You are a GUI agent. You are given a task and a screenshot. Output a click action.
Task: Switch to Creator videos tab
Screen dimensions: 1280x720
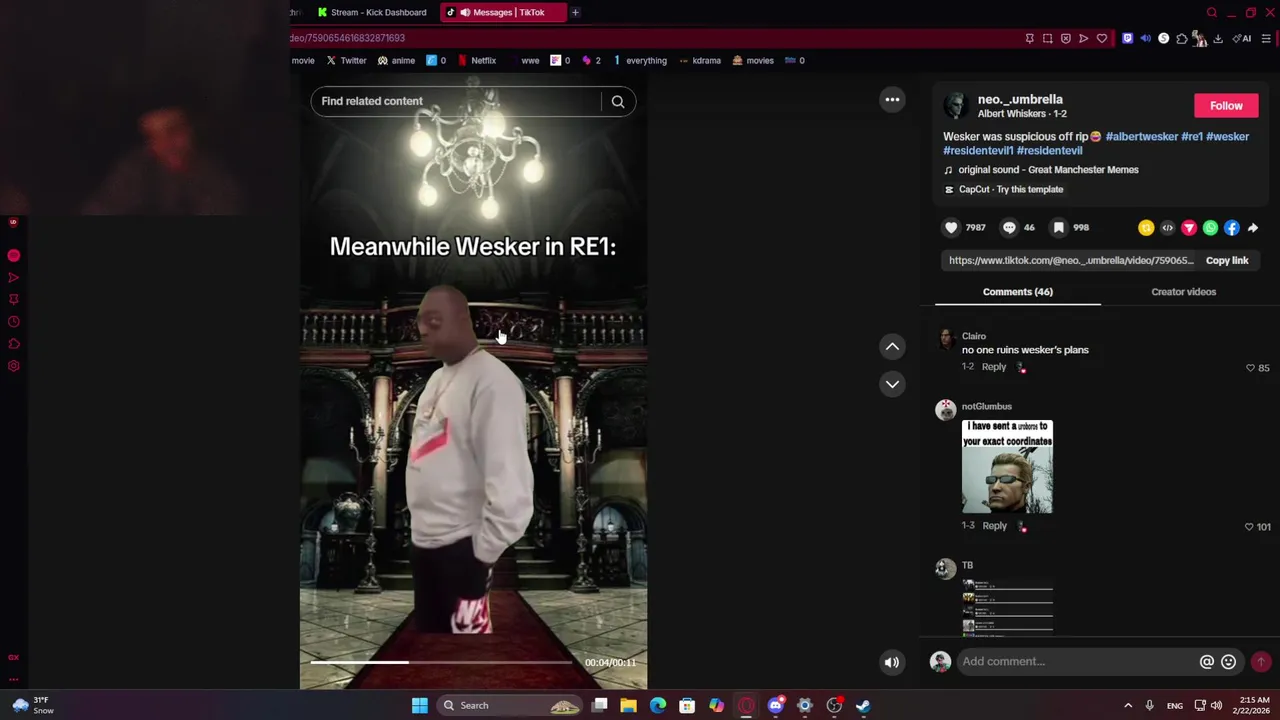tap(1183, 292)
